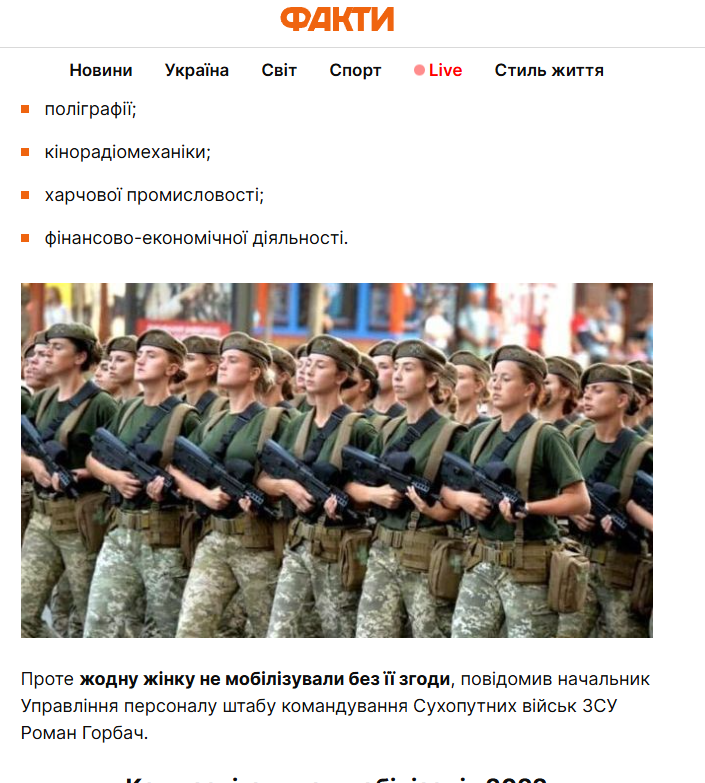Click the orange bullet beside кінорадіомеханіки
705x783 pixels.
click(x=25, y=152)
